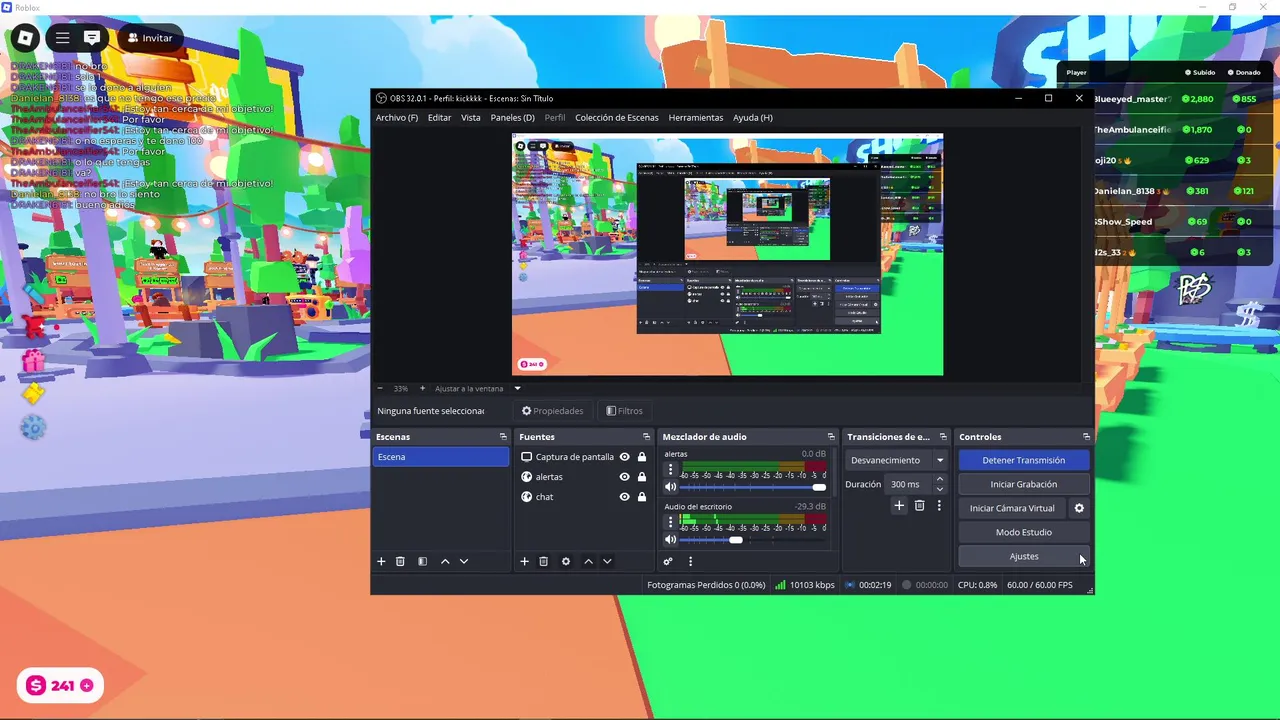Open the Ayuda menu
1280x720 pixels.
(752, 118)
